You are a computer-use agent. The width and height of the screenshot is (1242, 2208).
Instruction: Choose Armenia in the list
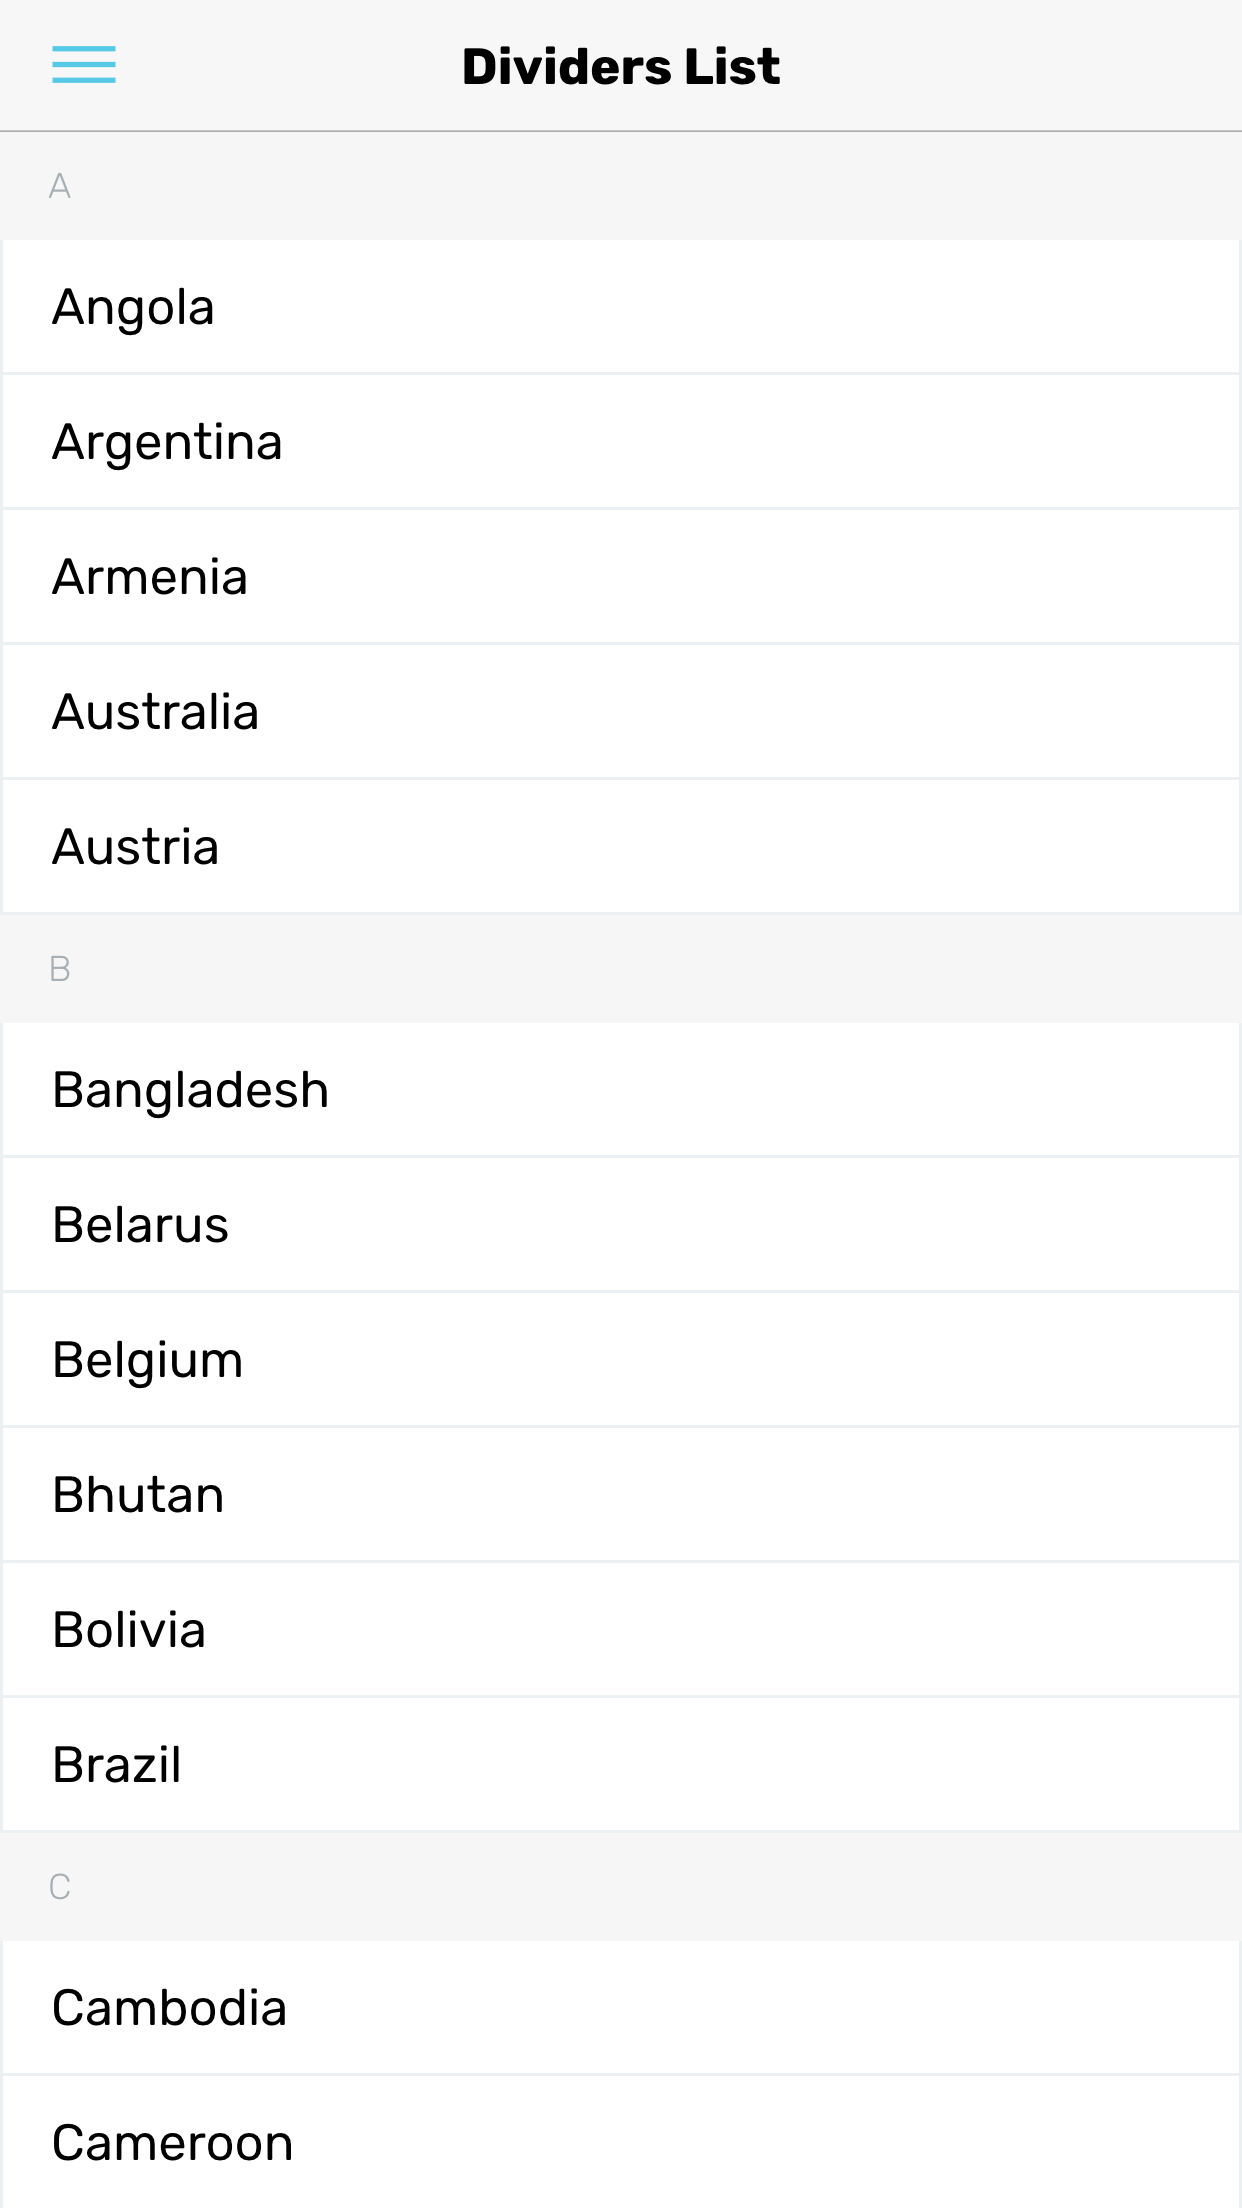pyautogui.click(x=620, y=577)
